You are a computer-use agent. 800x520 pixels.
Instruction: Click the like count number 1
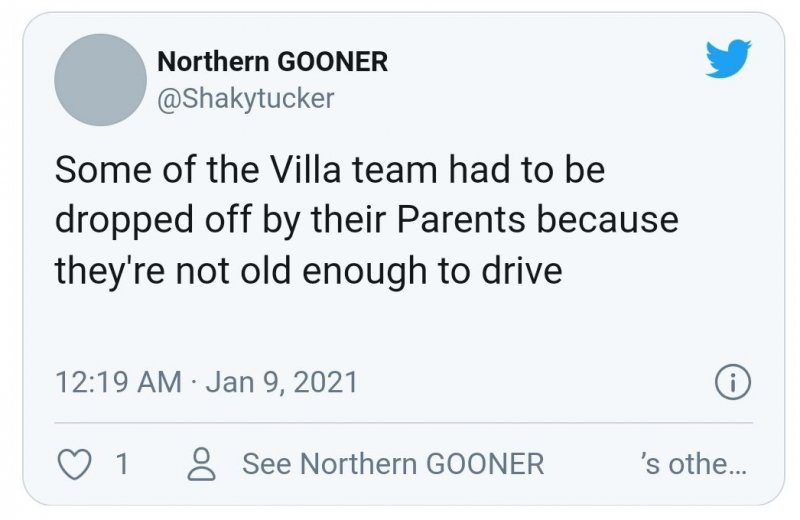(x=122, y=464)
